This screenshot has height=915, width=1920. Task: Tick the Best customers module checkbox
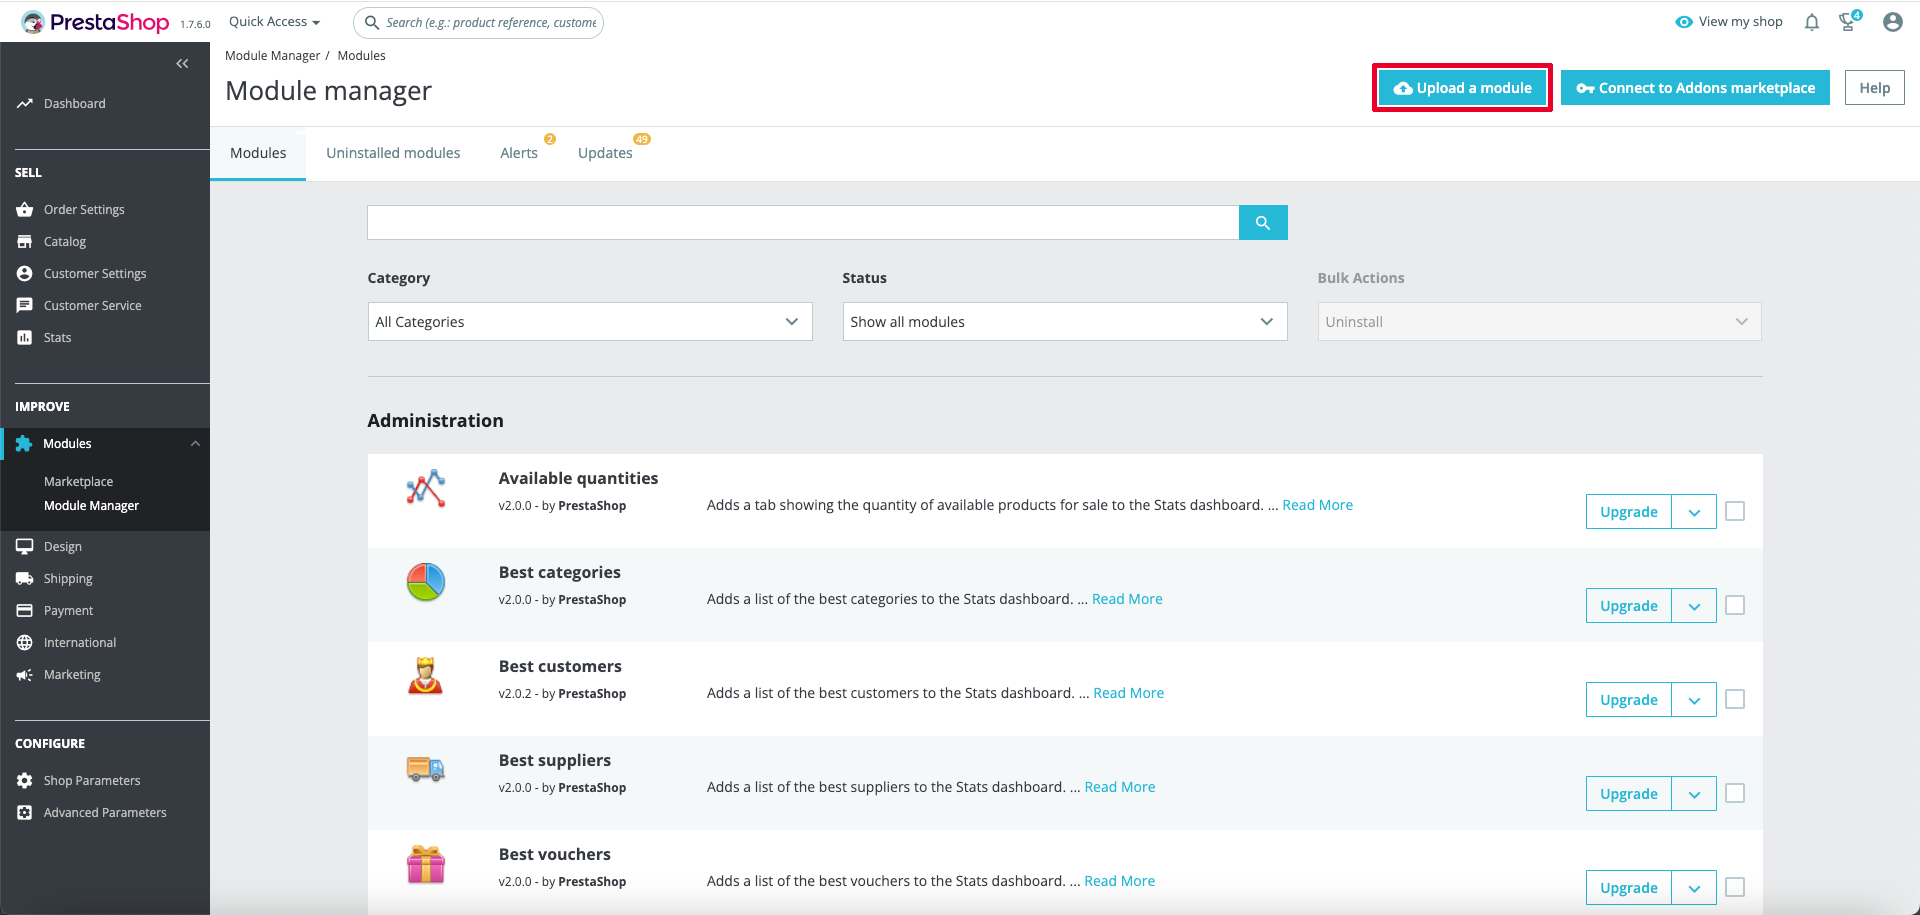pyautogui.click(x=1735, y=700)
